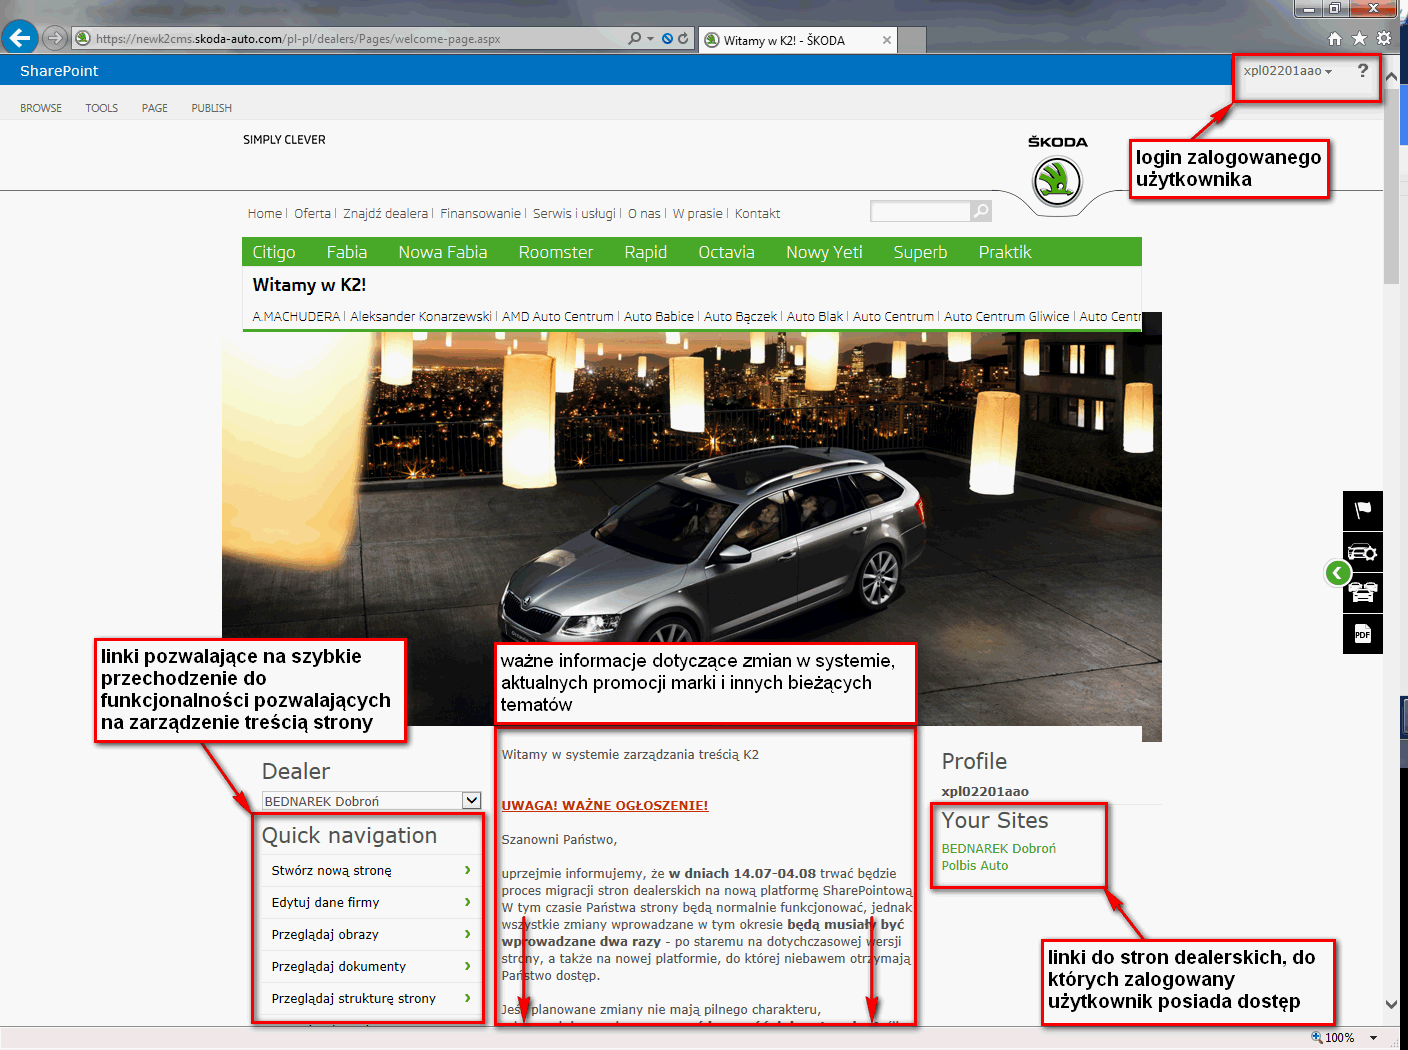Open the Serwis i usługi link
The width and height of the screenshot is (1408, 1050).
pos(574,214)
